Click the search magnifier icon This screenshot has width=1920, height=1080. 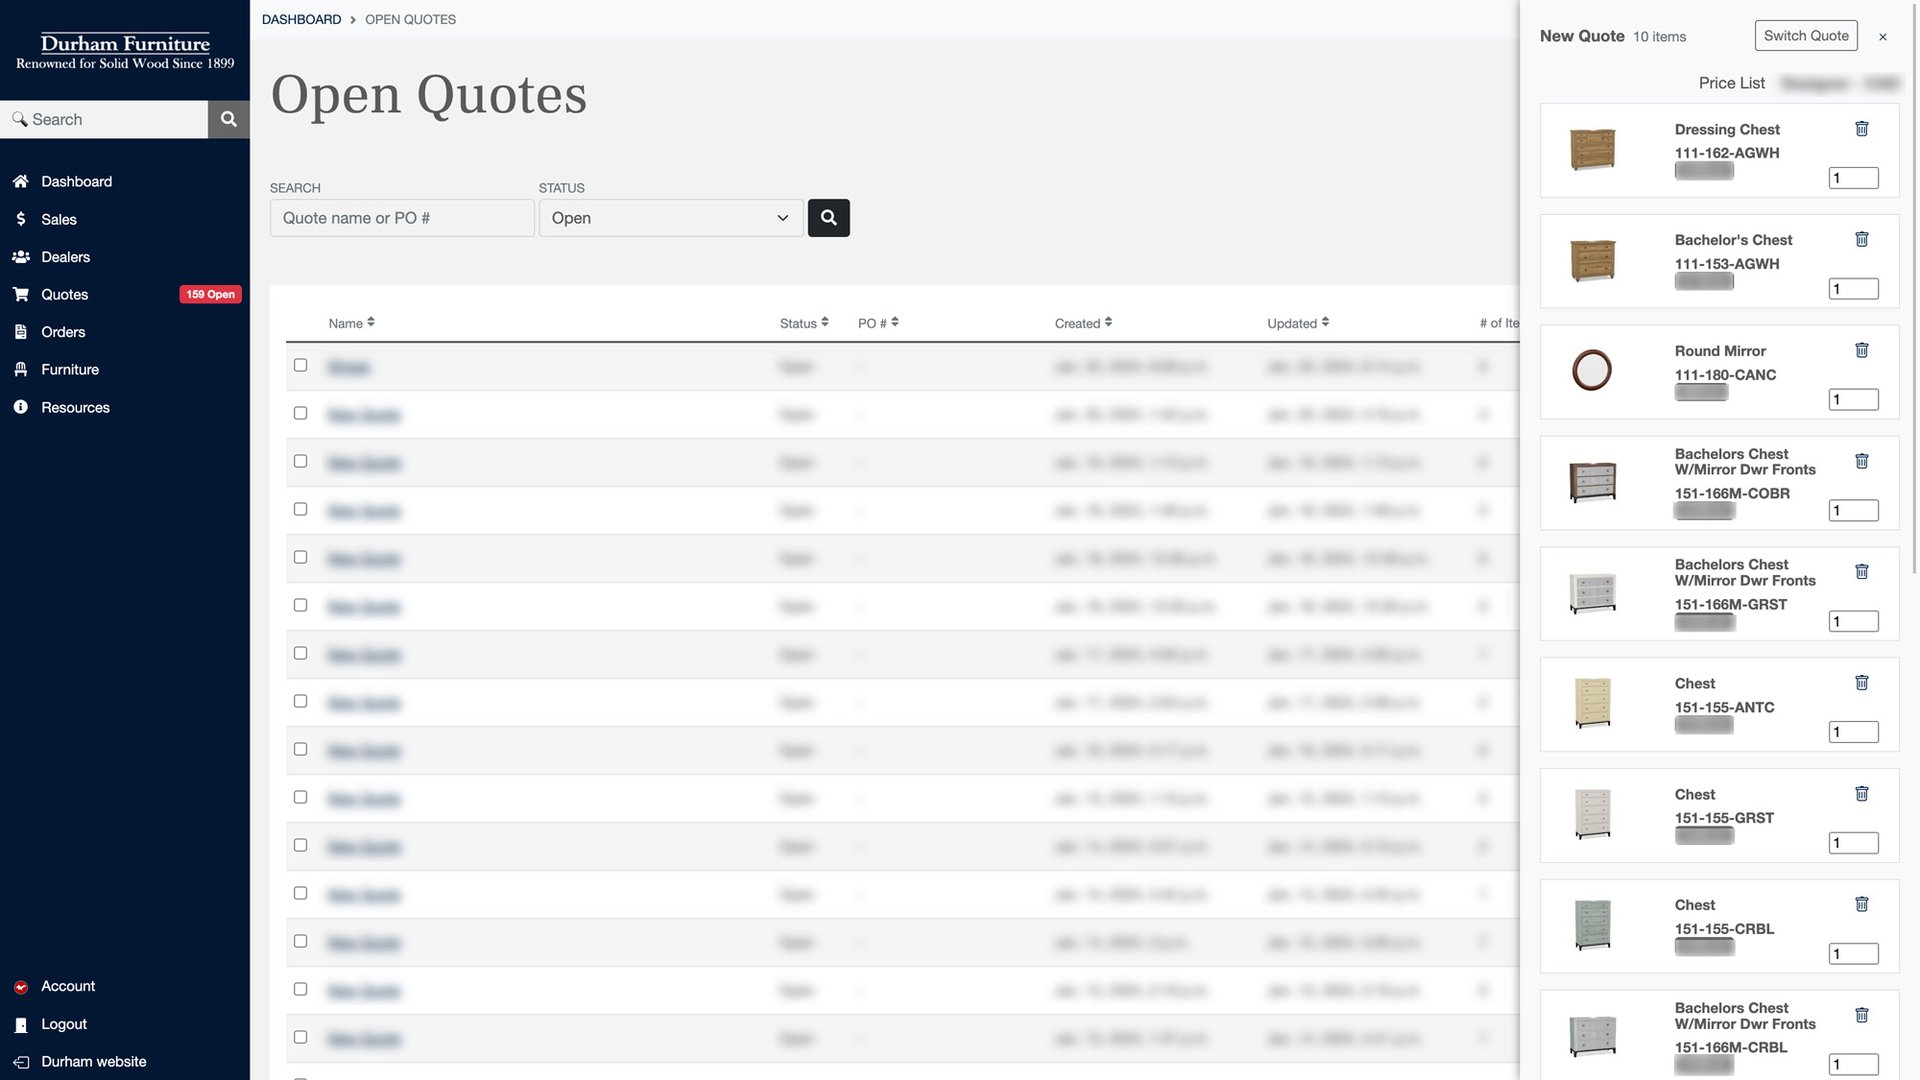[x=228, y=119]
